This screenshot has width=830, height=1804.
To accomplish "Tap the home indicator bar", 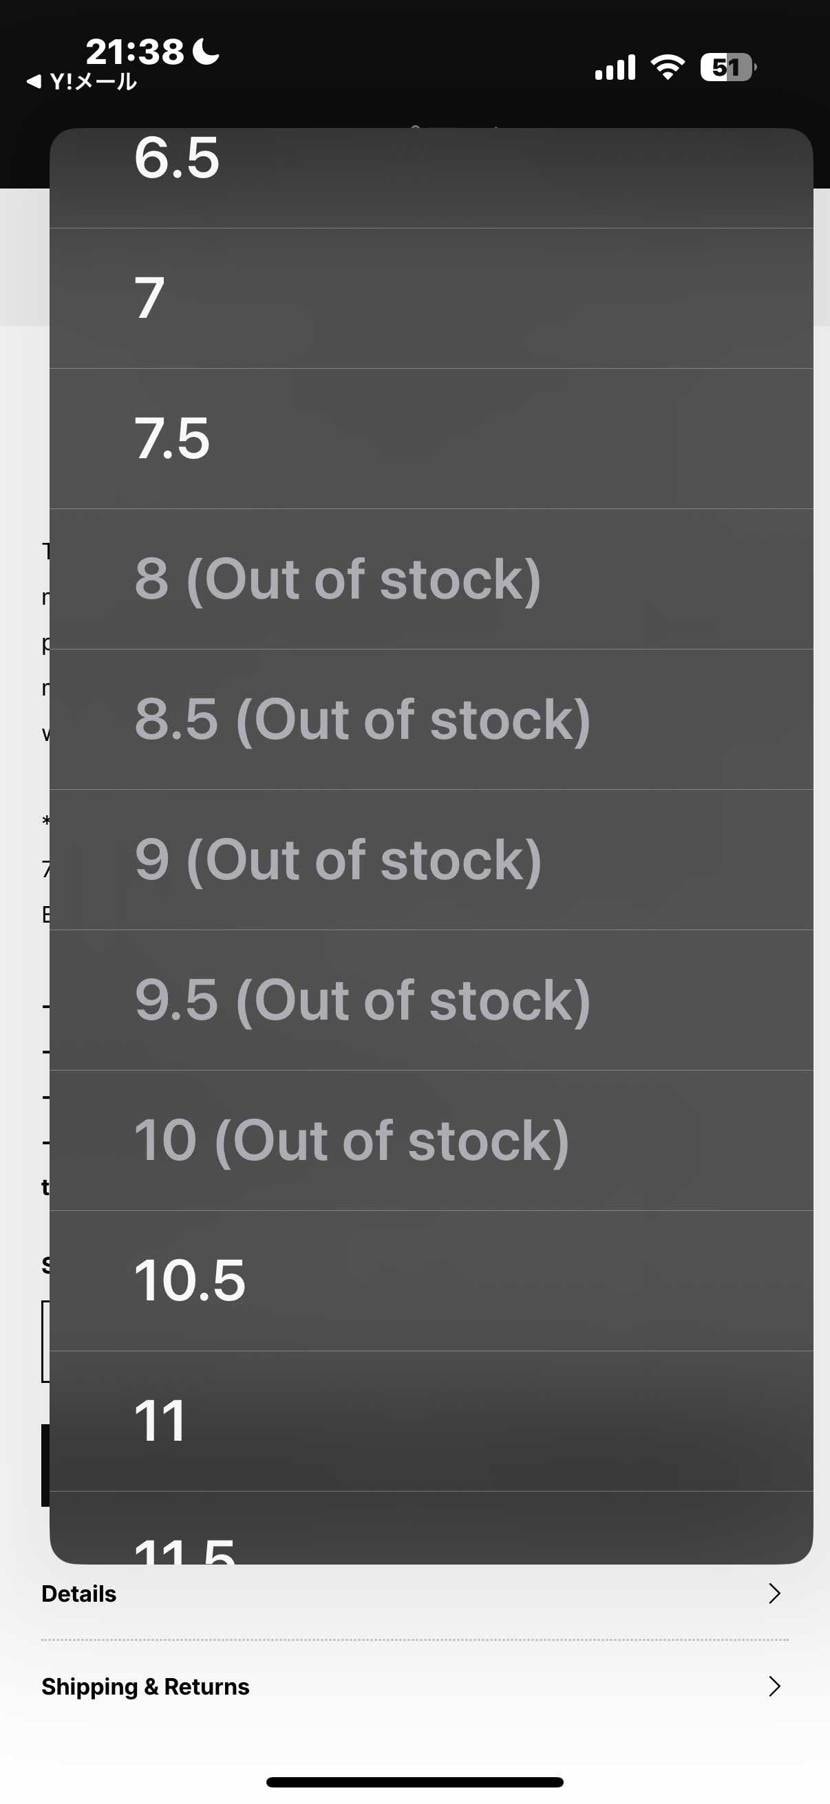I will (415, 1782).
